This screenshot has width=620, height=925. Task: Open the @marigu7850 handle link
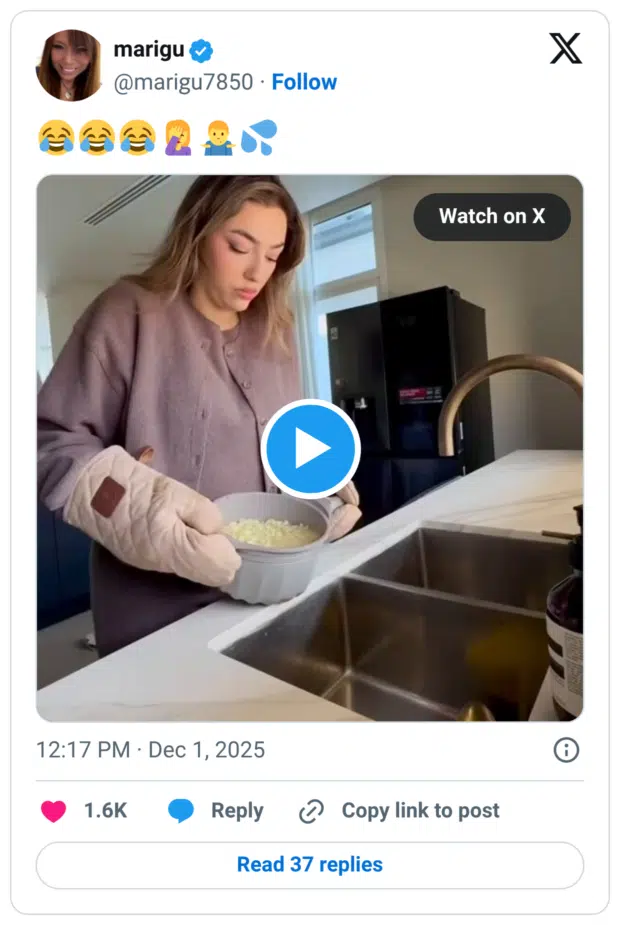click(x=183, y=82)
